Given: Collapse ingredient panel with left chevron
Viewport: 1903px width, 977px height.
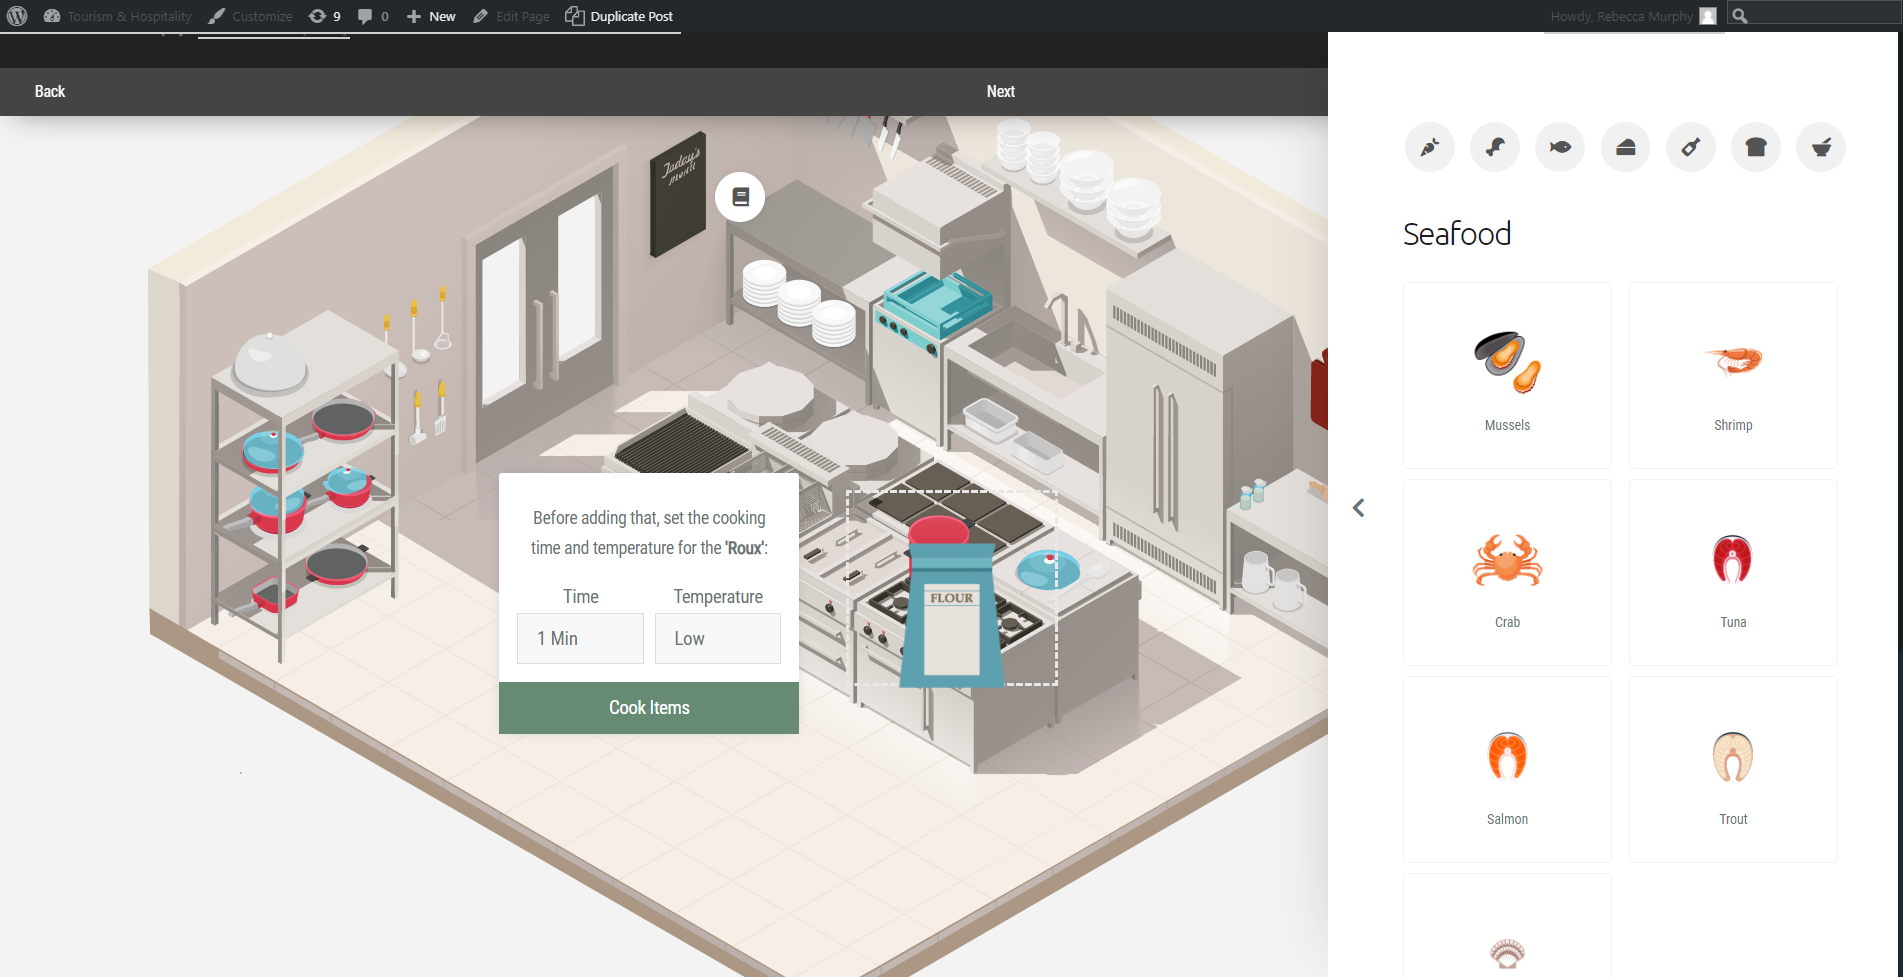Looking at the screenshot, I should click(x=1358, y=508).
